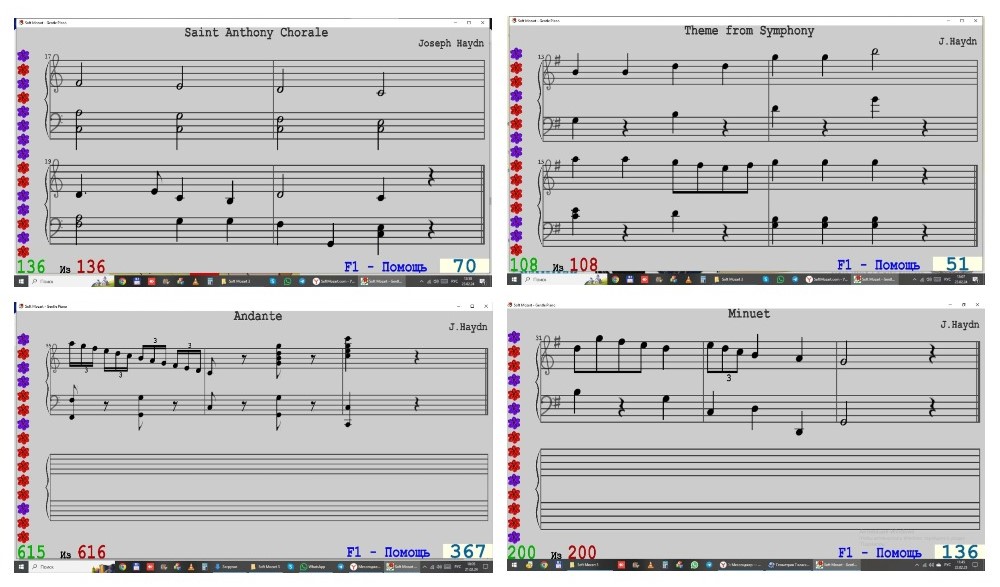
Task: Open WhatsApp from Saint Anthony Chorale window taskbar
Action: [288, 281]
